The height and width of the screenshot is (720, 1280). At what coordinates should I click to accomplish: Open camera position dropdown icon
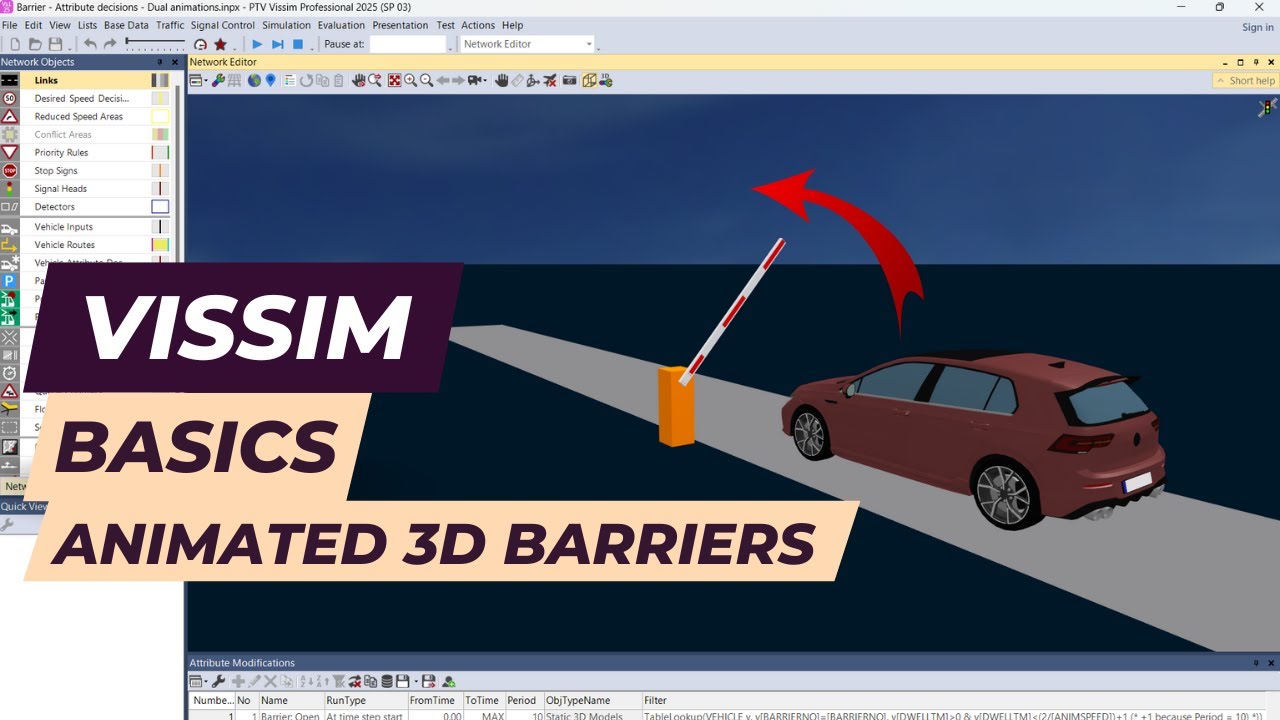pos(476,81)
